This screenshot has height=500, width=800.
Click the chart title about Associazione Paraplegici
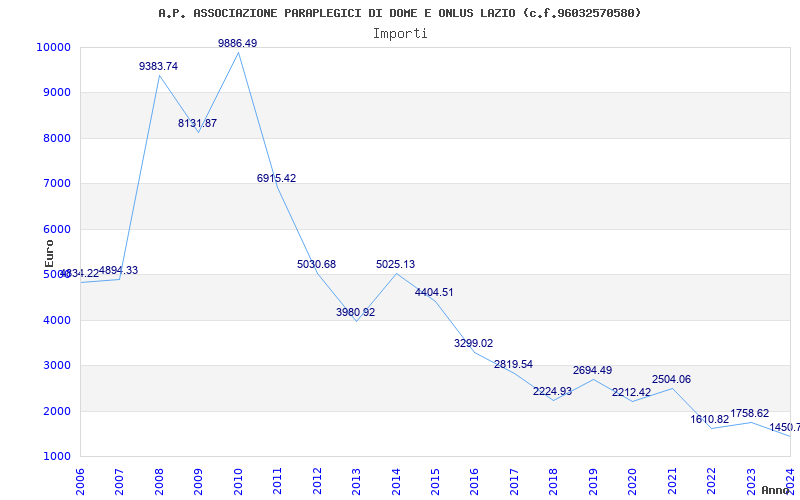click(399, 13)
